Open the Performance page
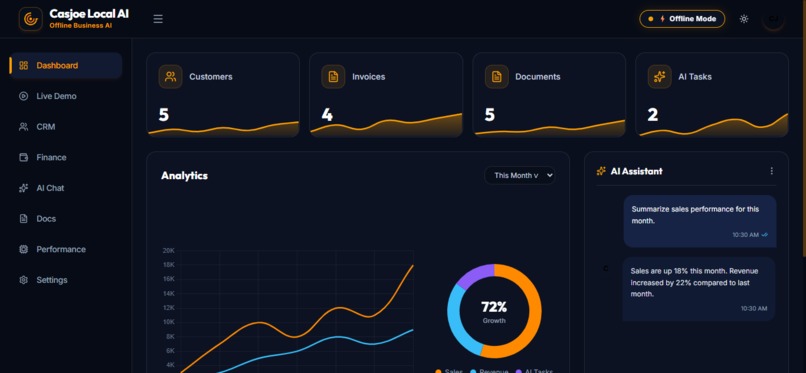Screen dimensions: 806x373 pos(66,249)
